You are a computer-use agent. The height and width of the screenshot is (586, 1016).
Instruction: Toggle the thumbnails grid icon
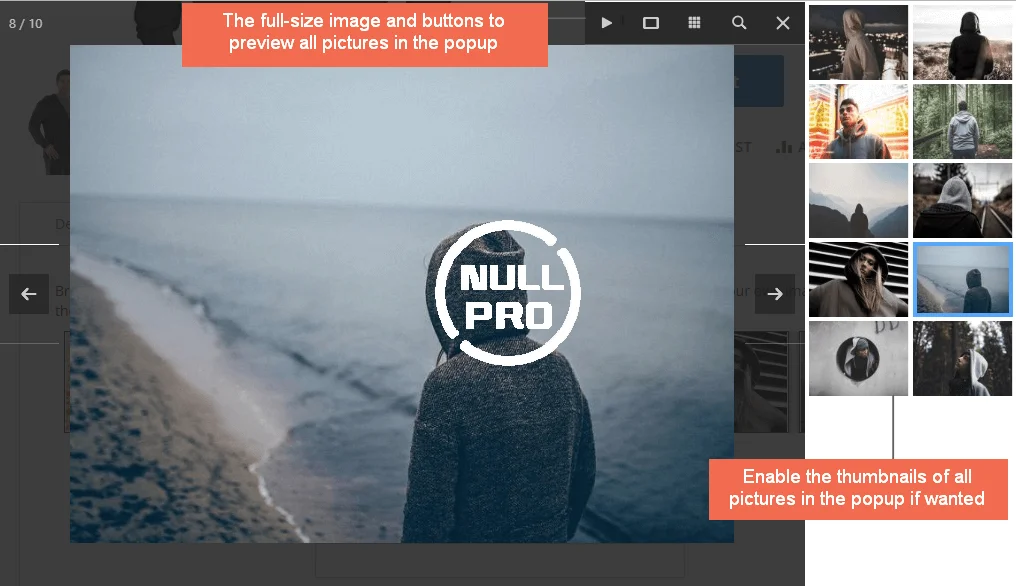(694, 23)
